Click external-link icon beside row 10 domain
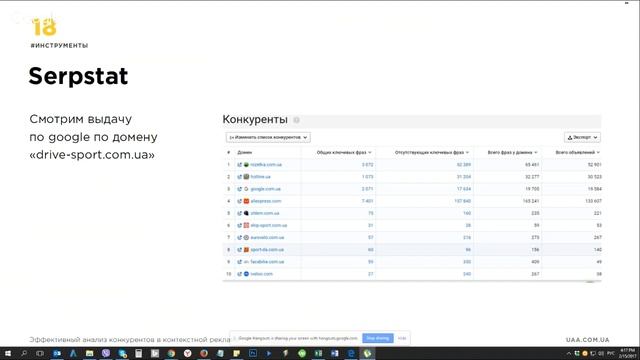This screenshot has width=640, height=360. tap(240, 274)
